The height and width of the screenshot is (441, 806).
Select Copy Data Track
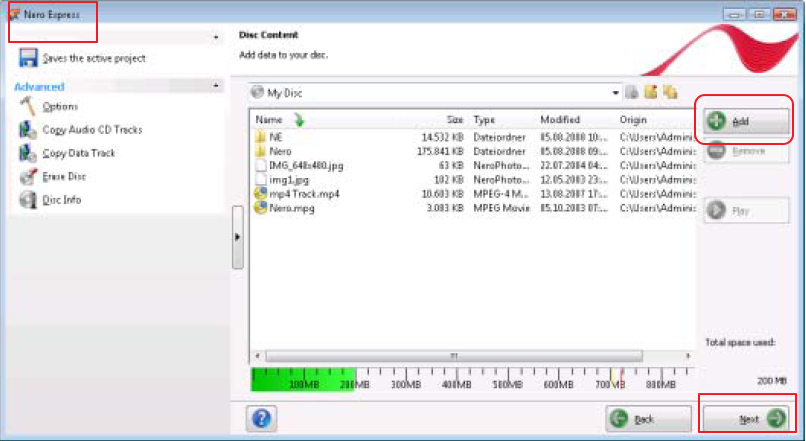pos(79,153)
